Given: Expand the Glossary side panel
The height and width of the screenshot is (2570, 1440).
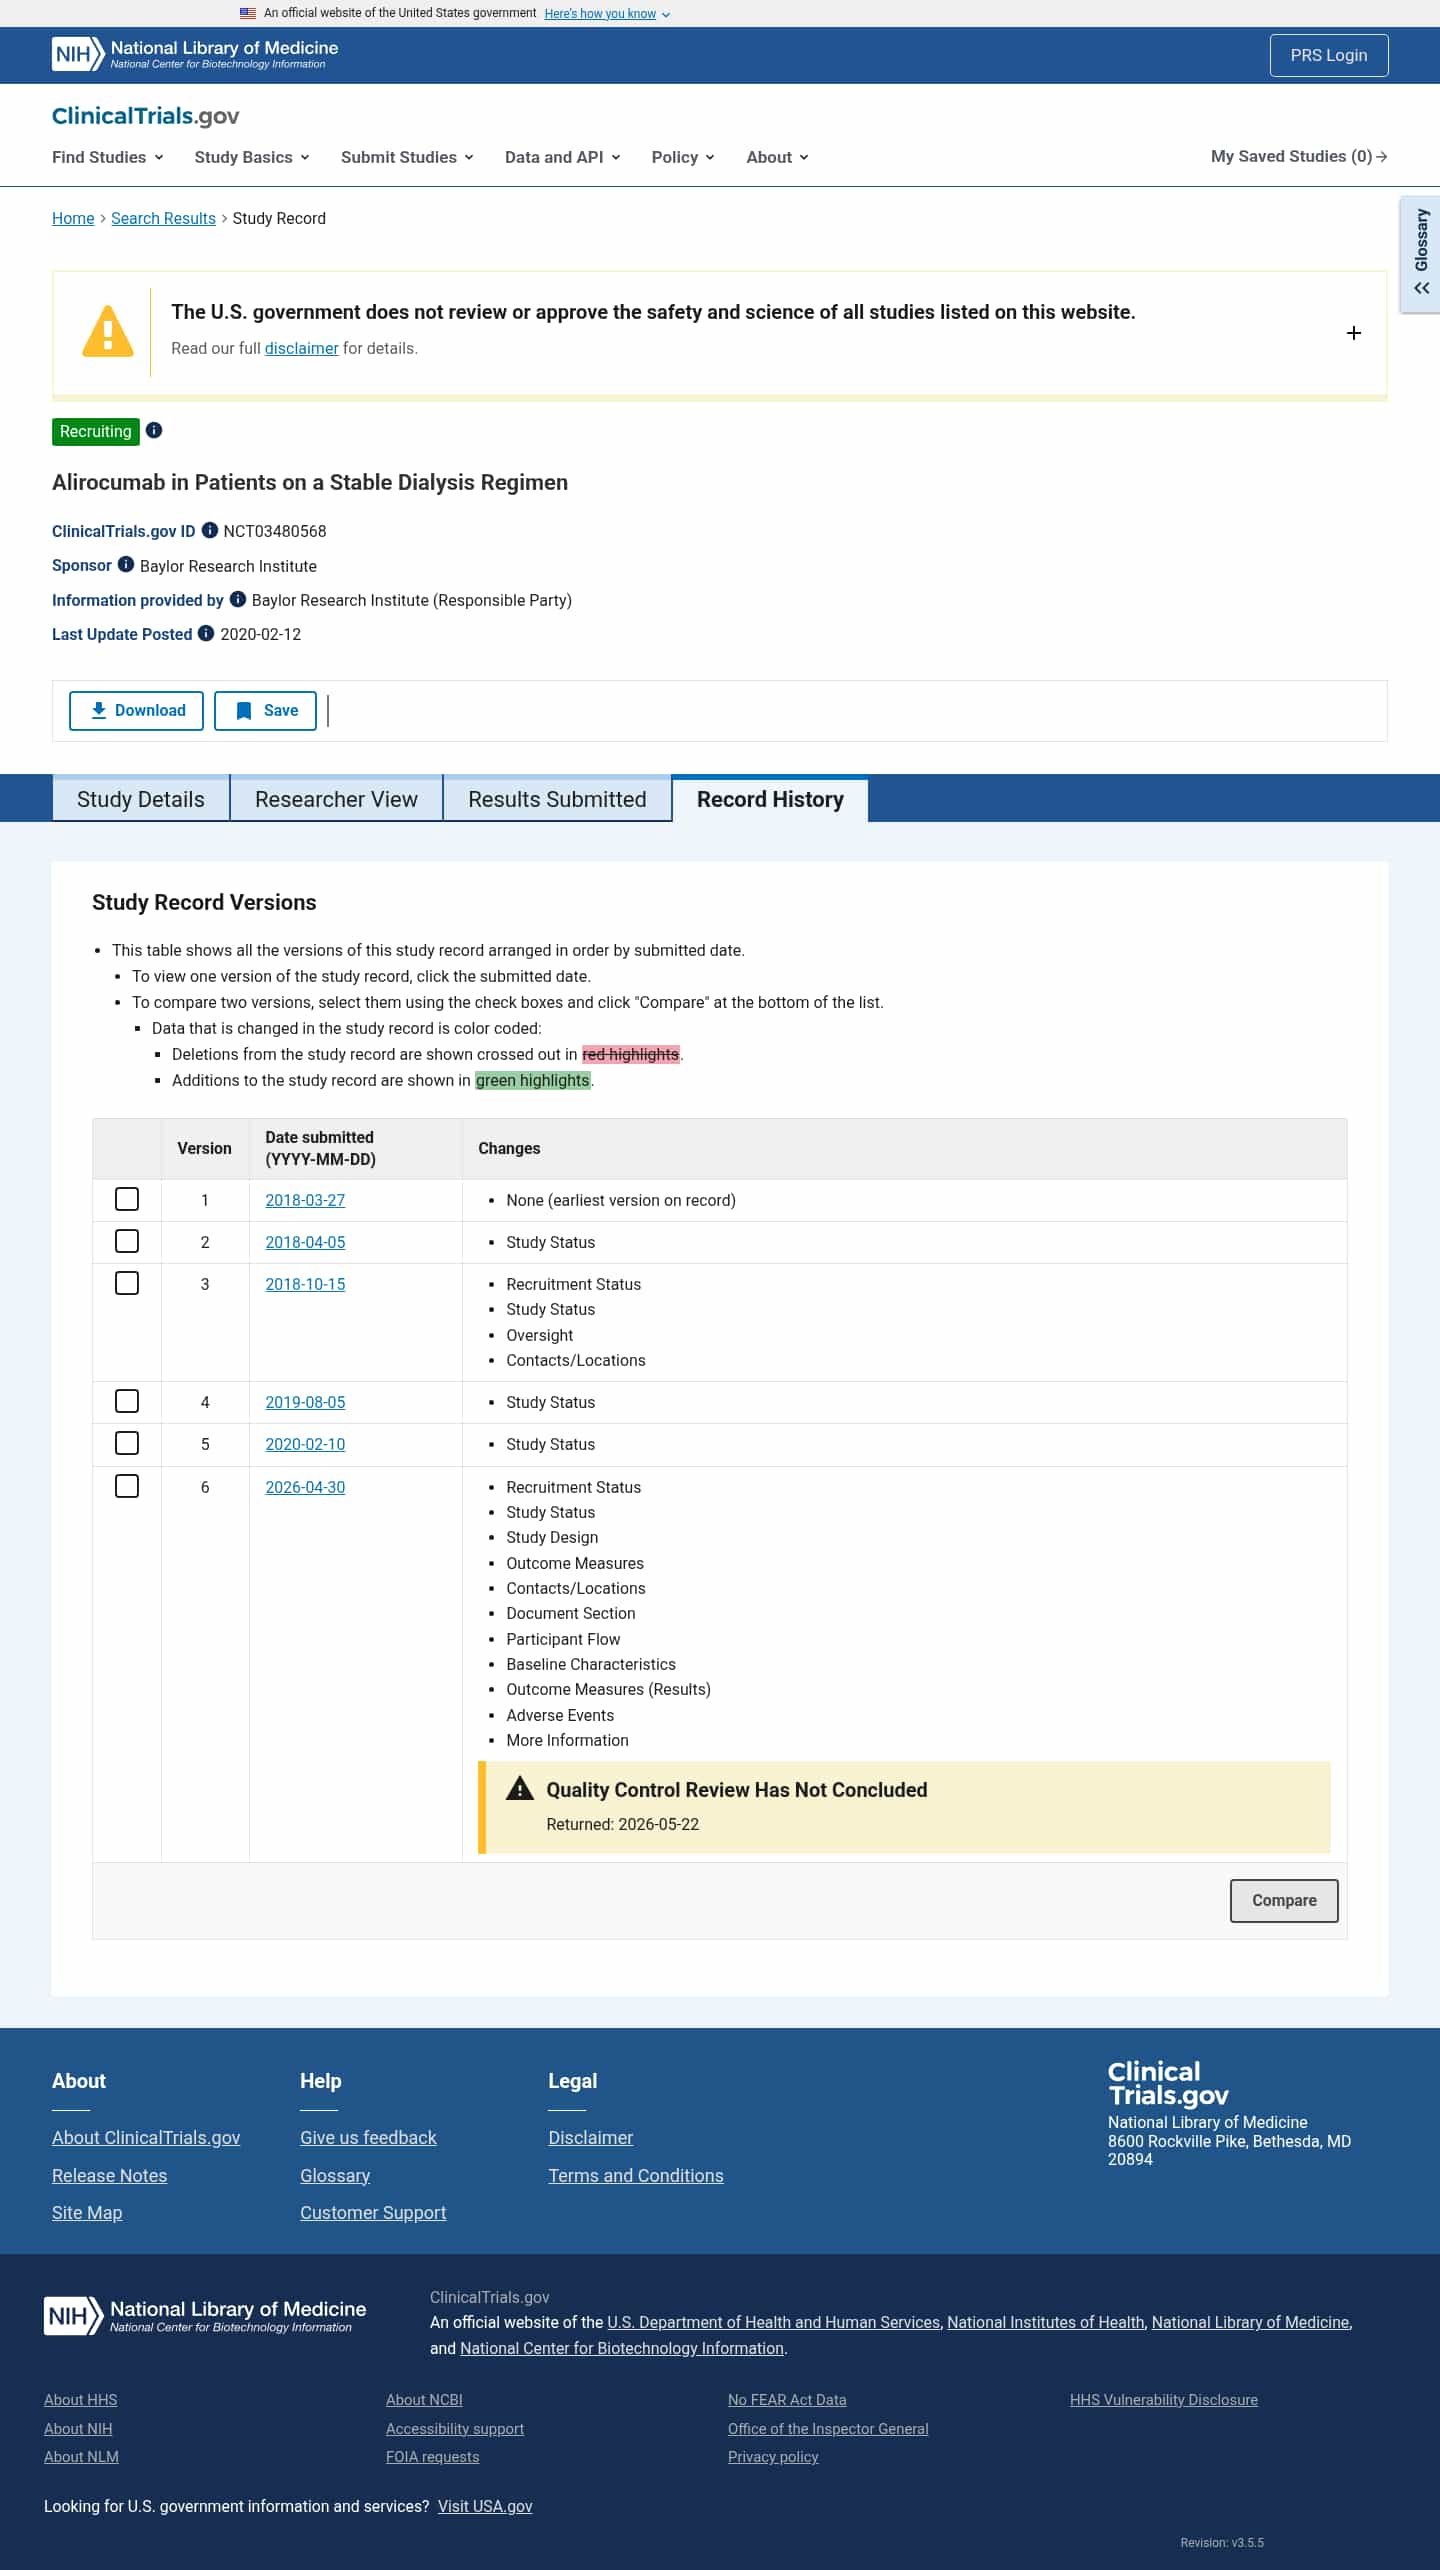Looking at the screenshot, I should pos(1421,254).
